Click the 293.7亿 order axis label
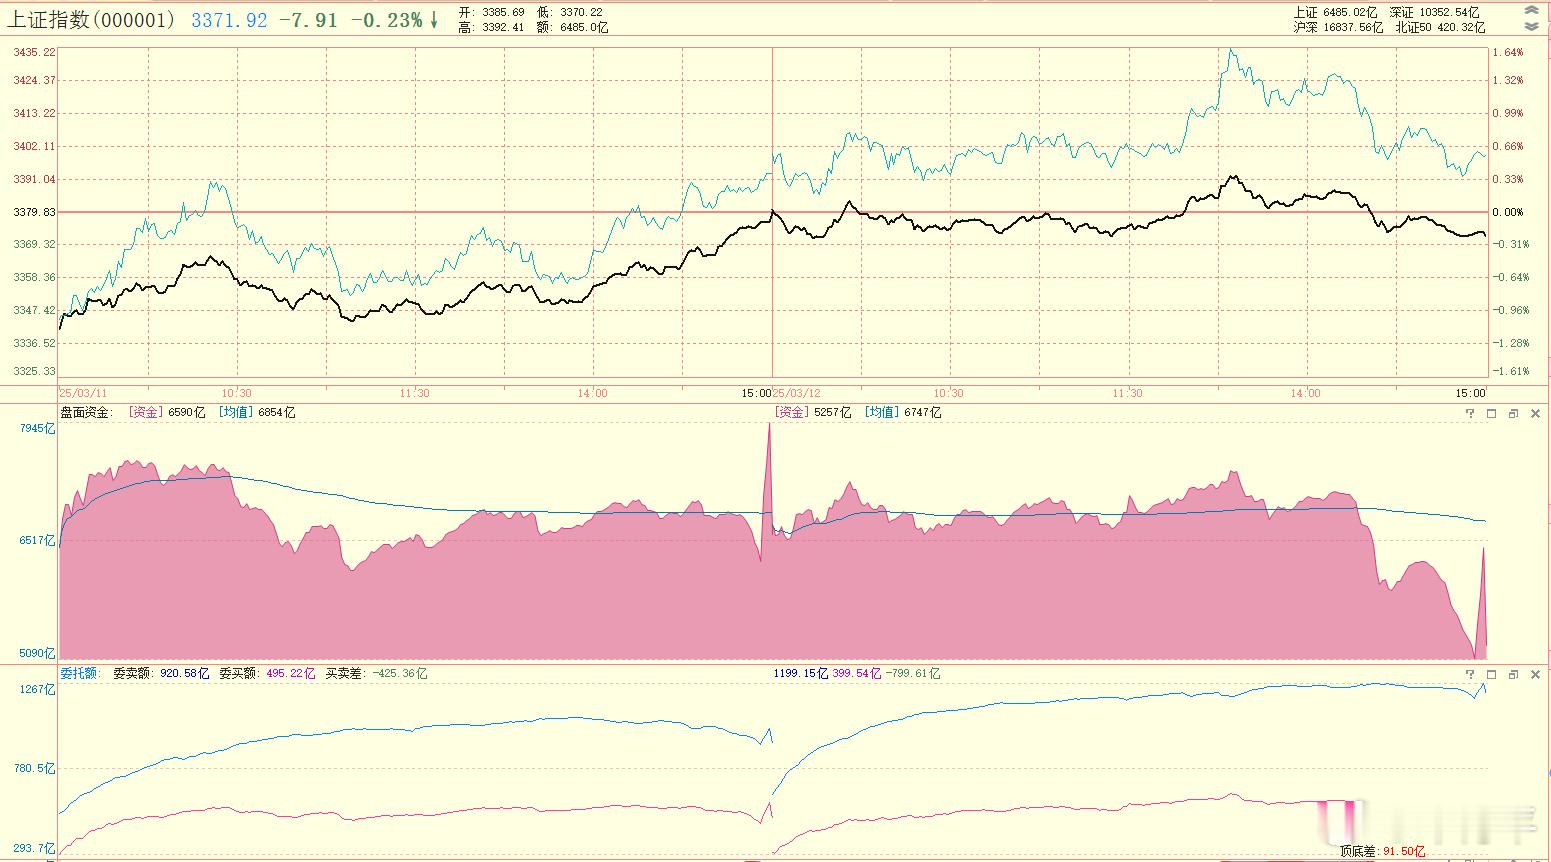This screenshot has height=862, width=1551. coord(35,848)
